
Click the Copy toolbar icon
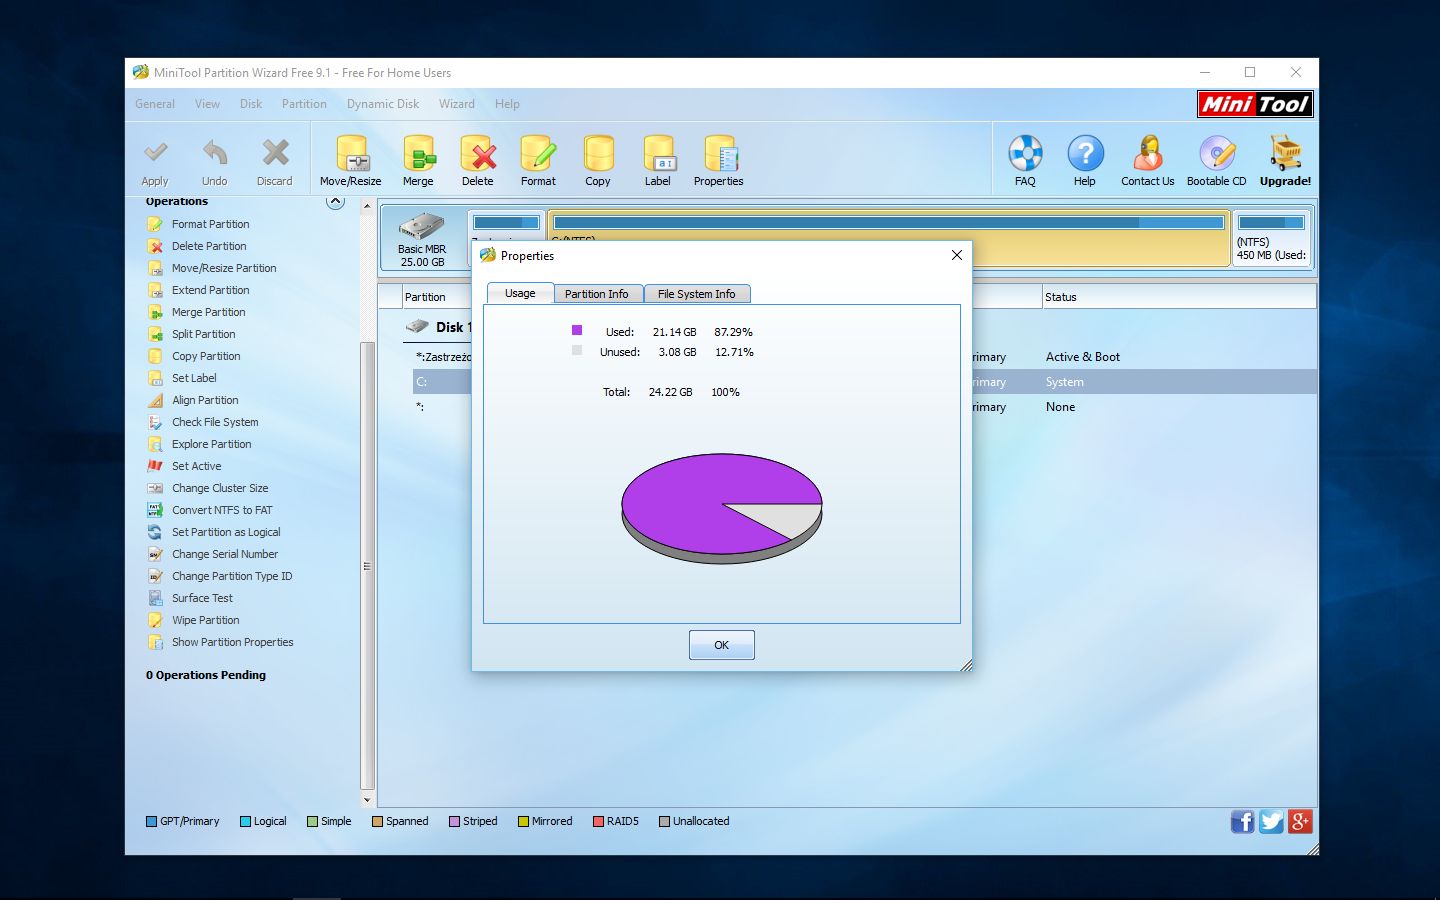[x=598, y=154]
